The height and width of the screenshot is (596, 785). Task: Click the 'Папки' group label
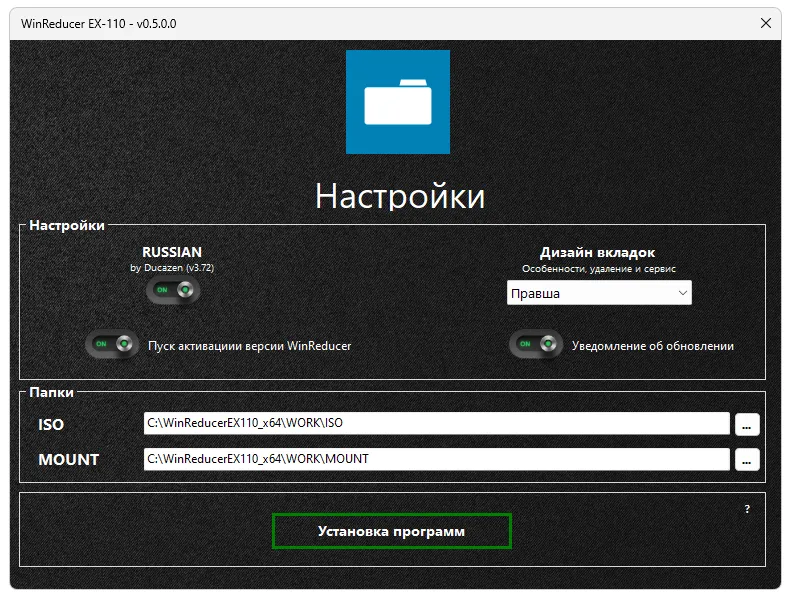[x=52, y=392]
